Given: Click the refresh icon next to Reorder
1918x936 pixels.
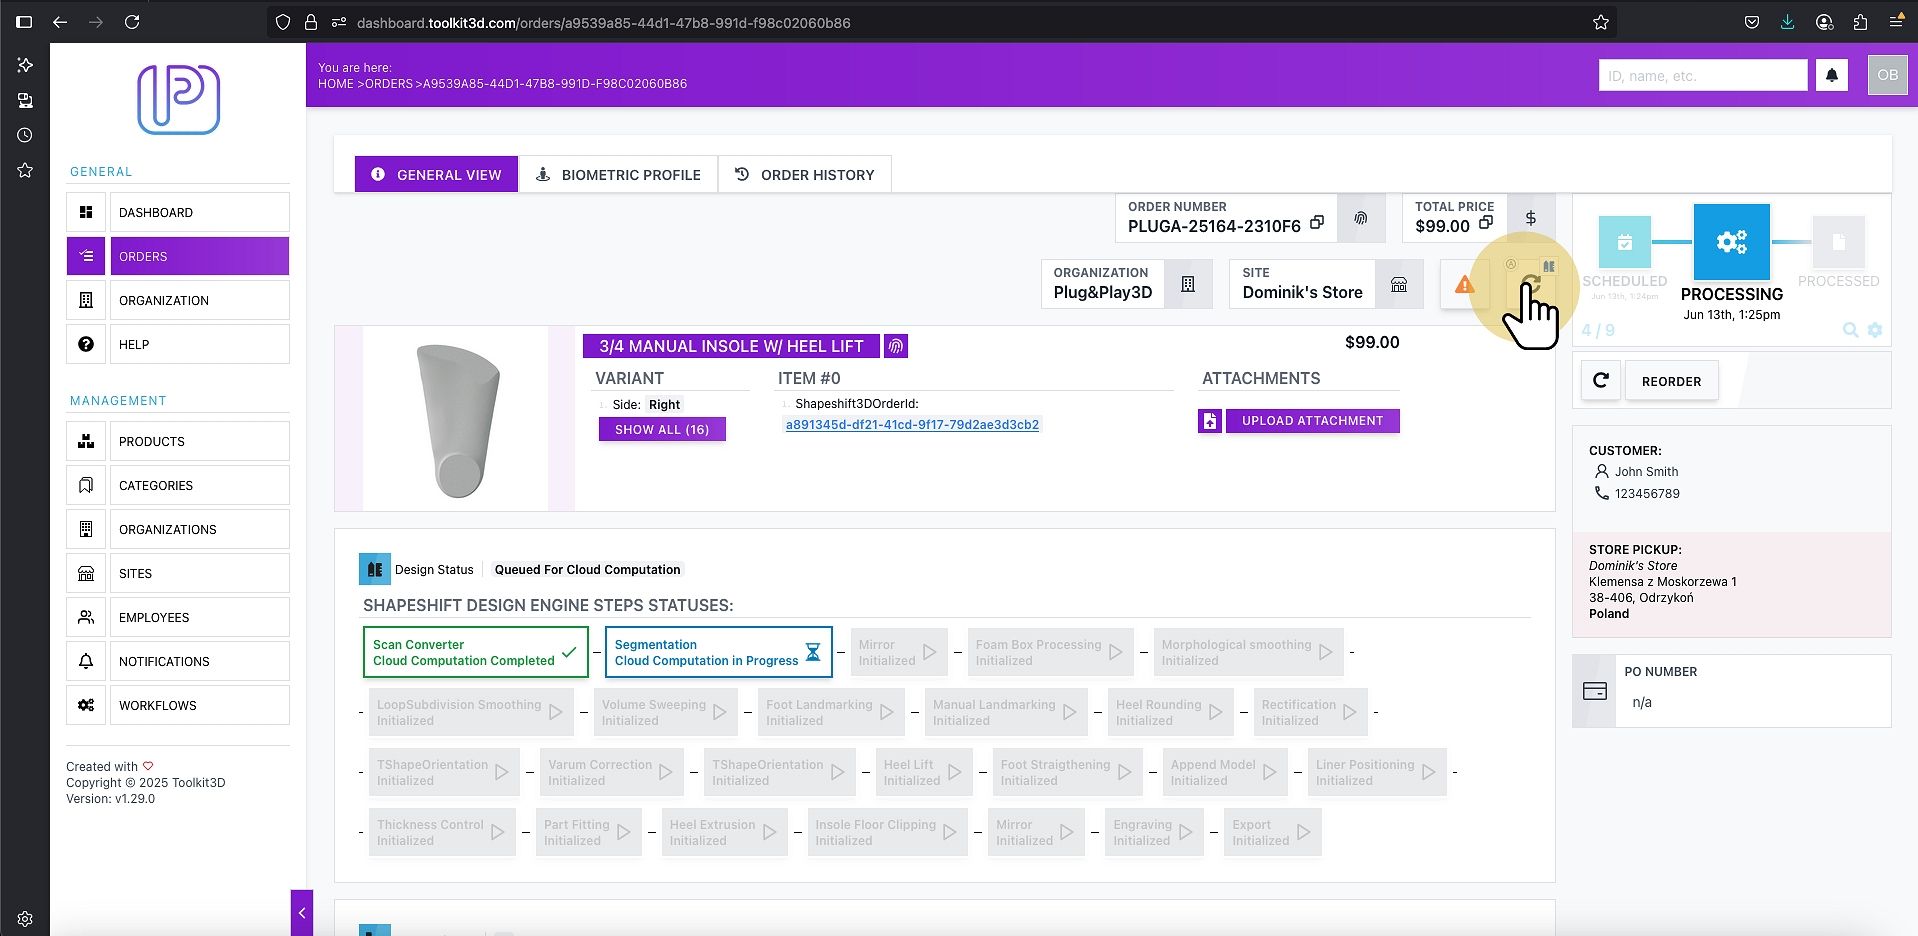Looking at the screenshot, I should [x=1600, y=381].
